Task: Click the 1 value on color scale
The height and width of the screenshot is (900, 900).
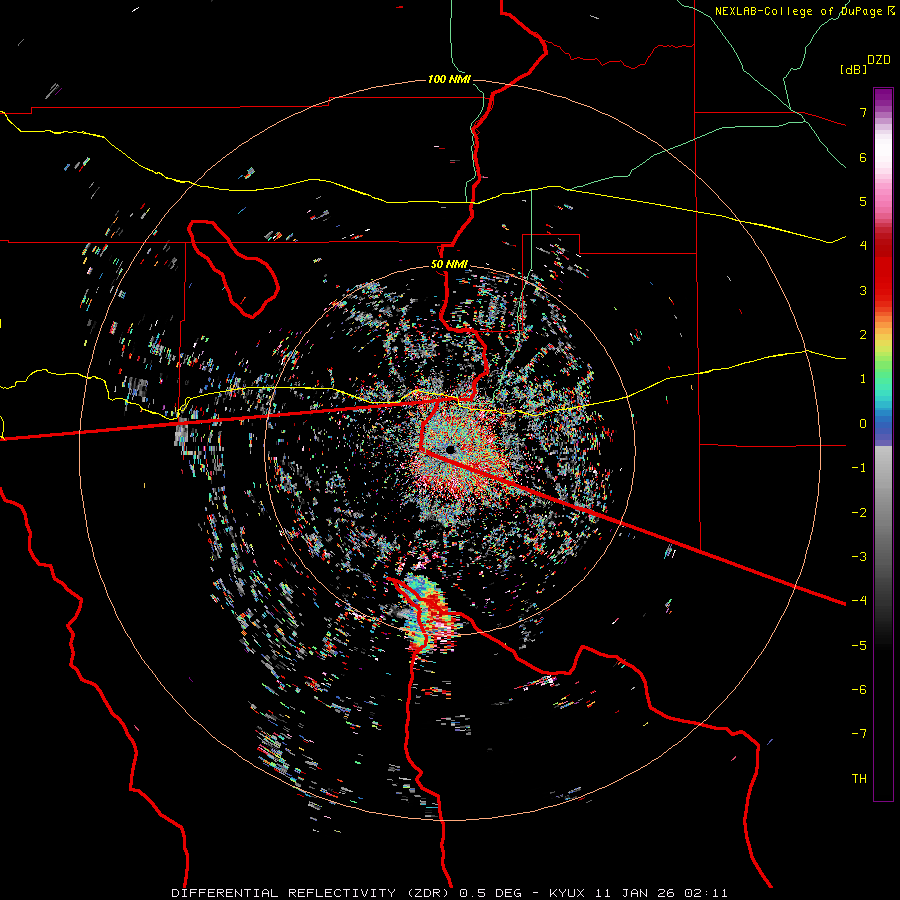Action: click(863, 379)
